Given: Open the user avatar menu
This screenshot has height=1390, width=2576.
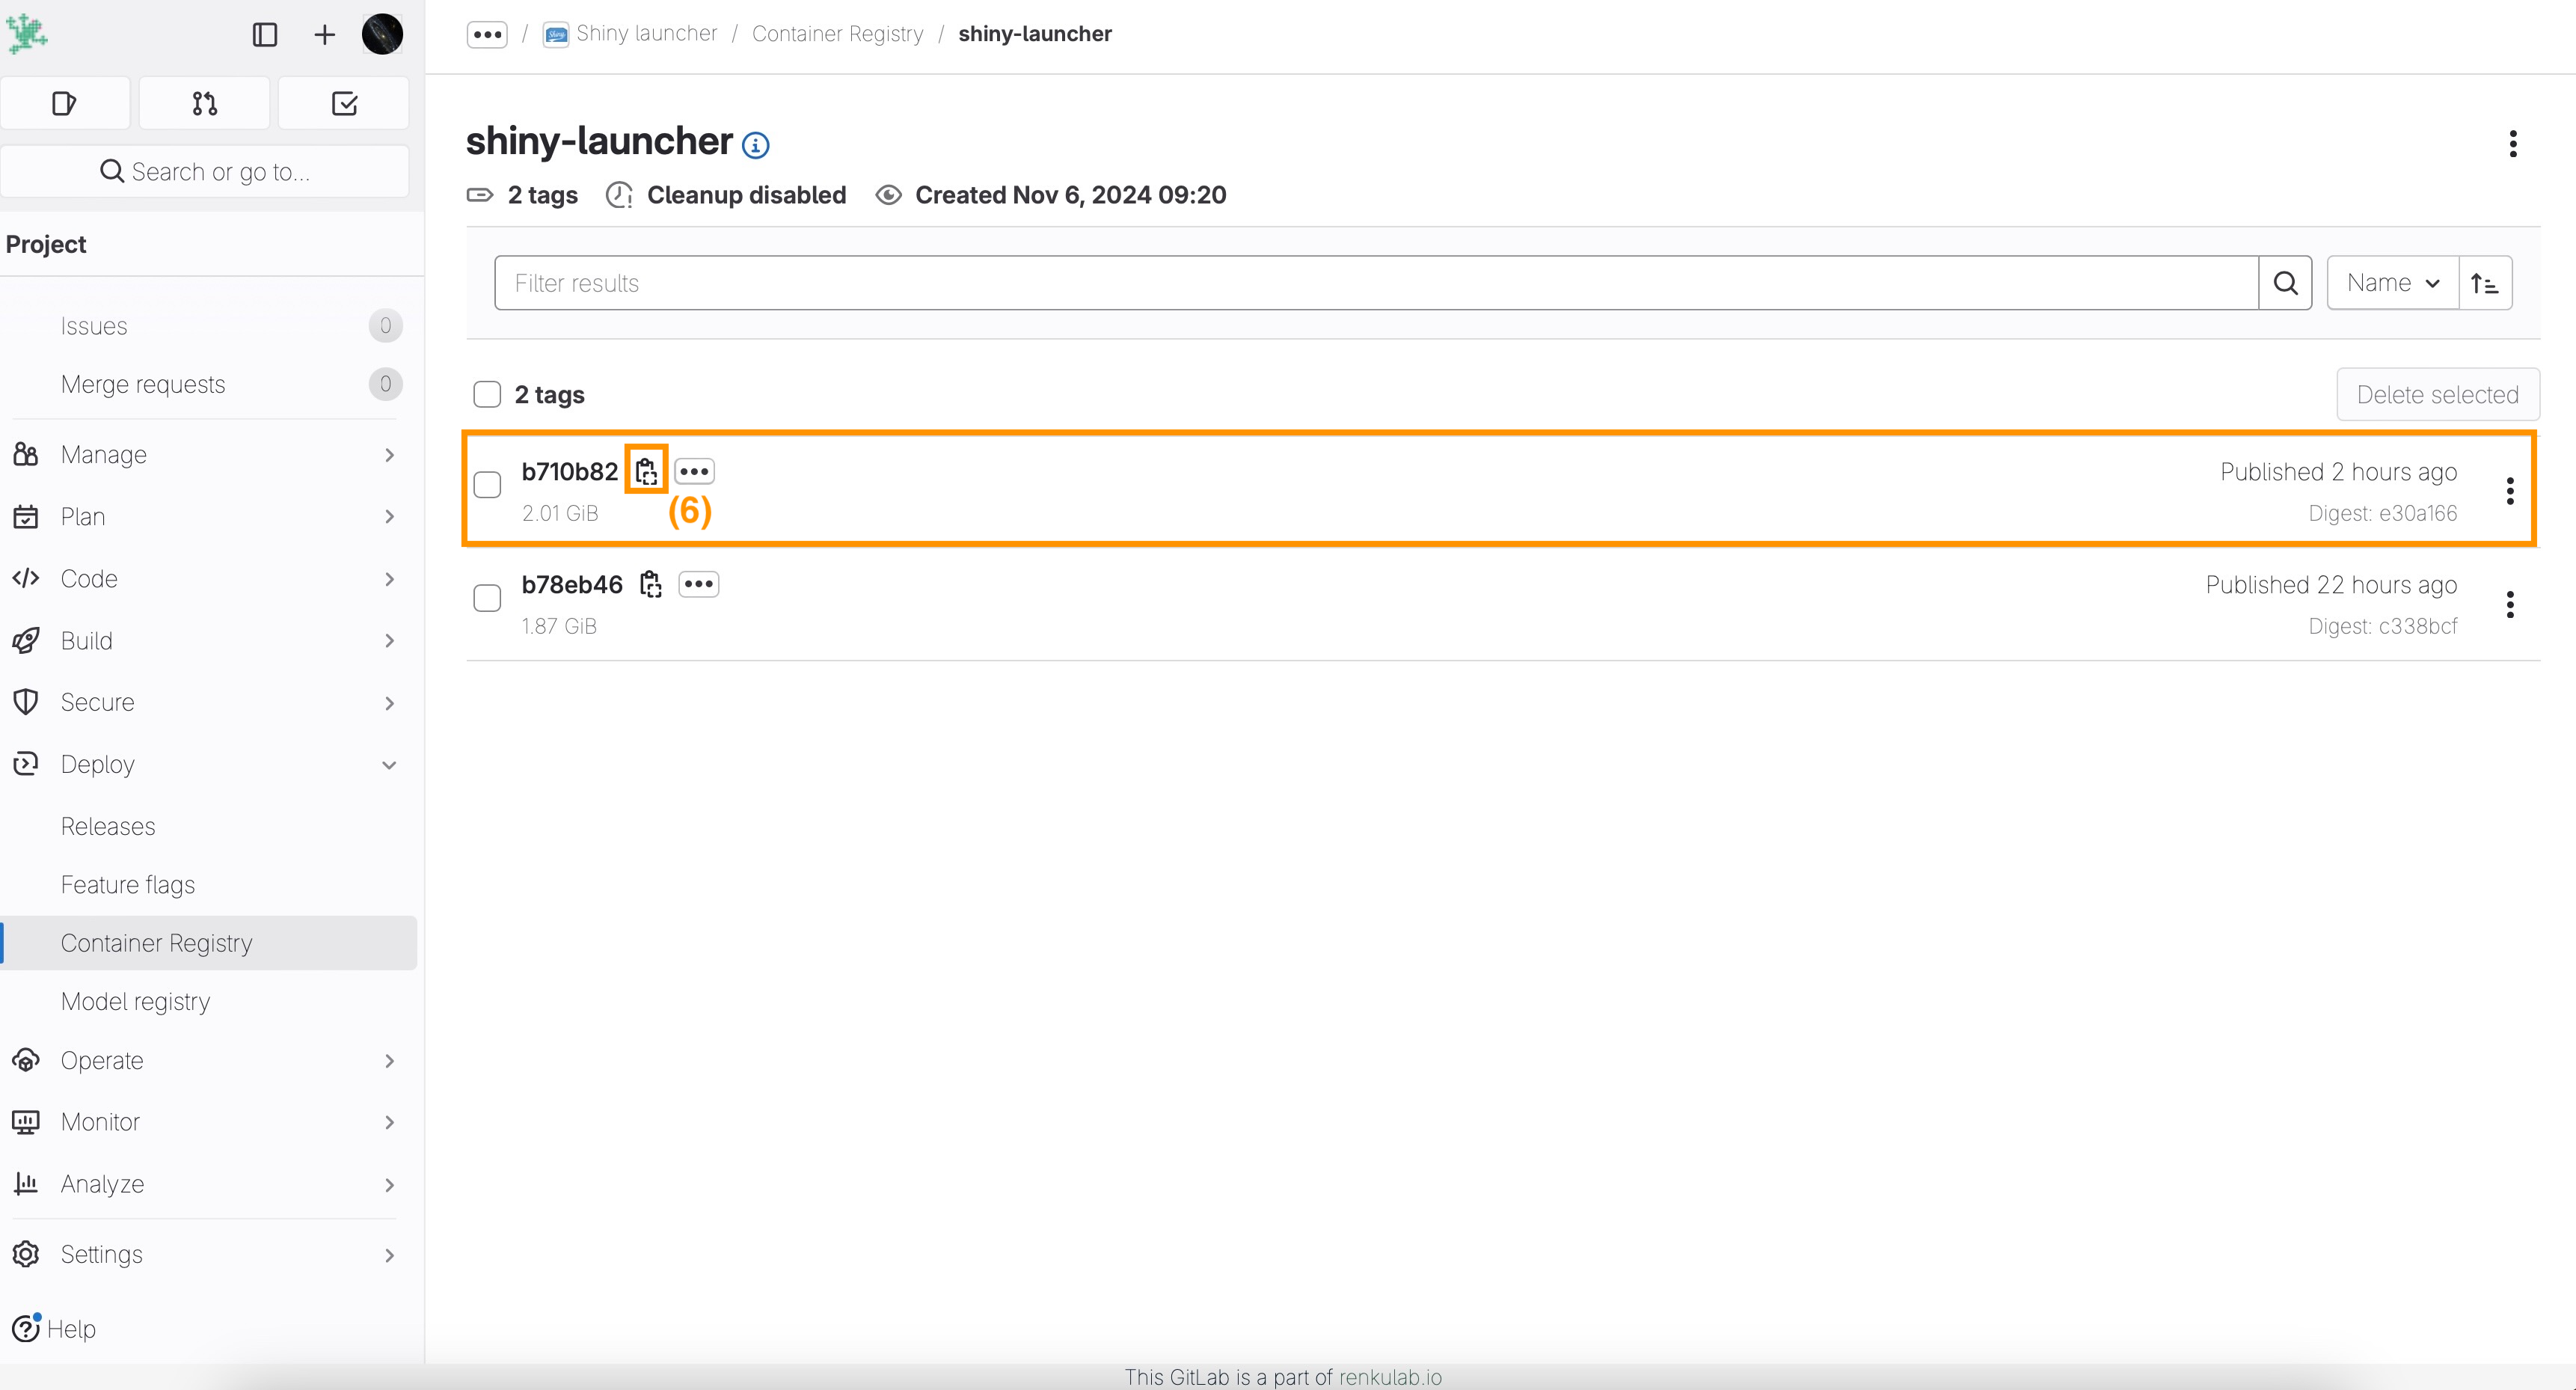Looking at the screenshot, I should pos(382,35).
